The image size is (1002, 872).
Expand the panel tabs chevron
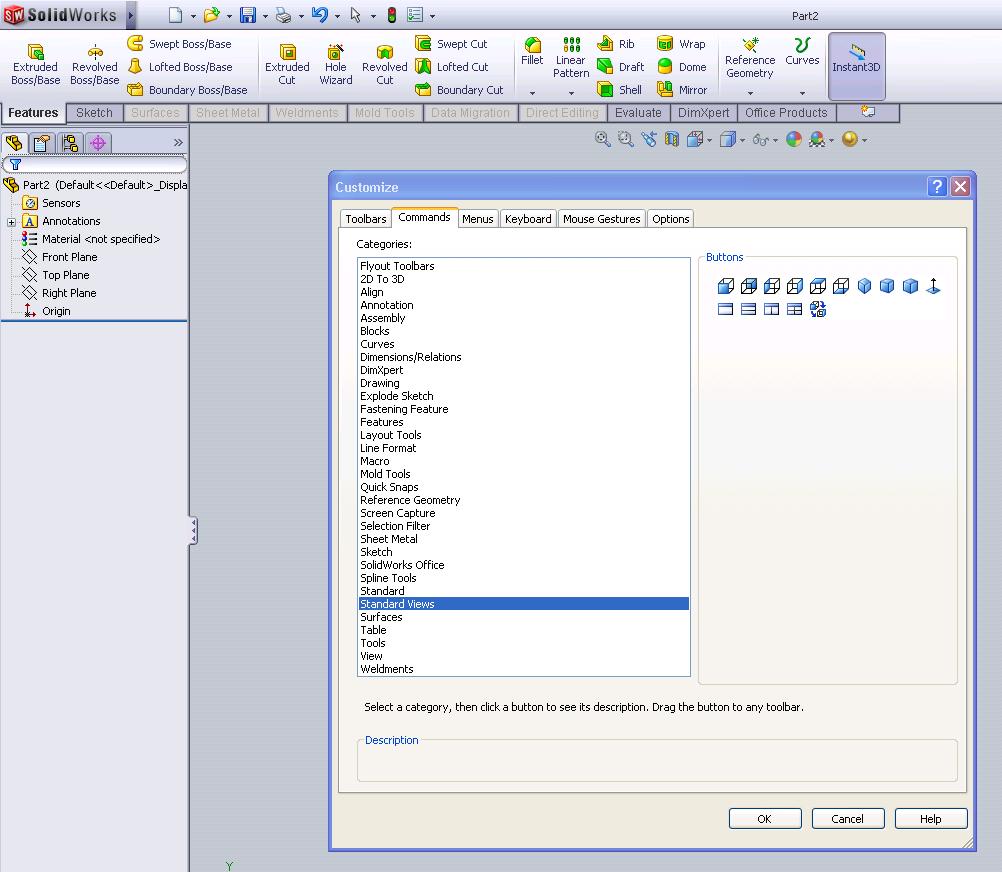point(178,142)
